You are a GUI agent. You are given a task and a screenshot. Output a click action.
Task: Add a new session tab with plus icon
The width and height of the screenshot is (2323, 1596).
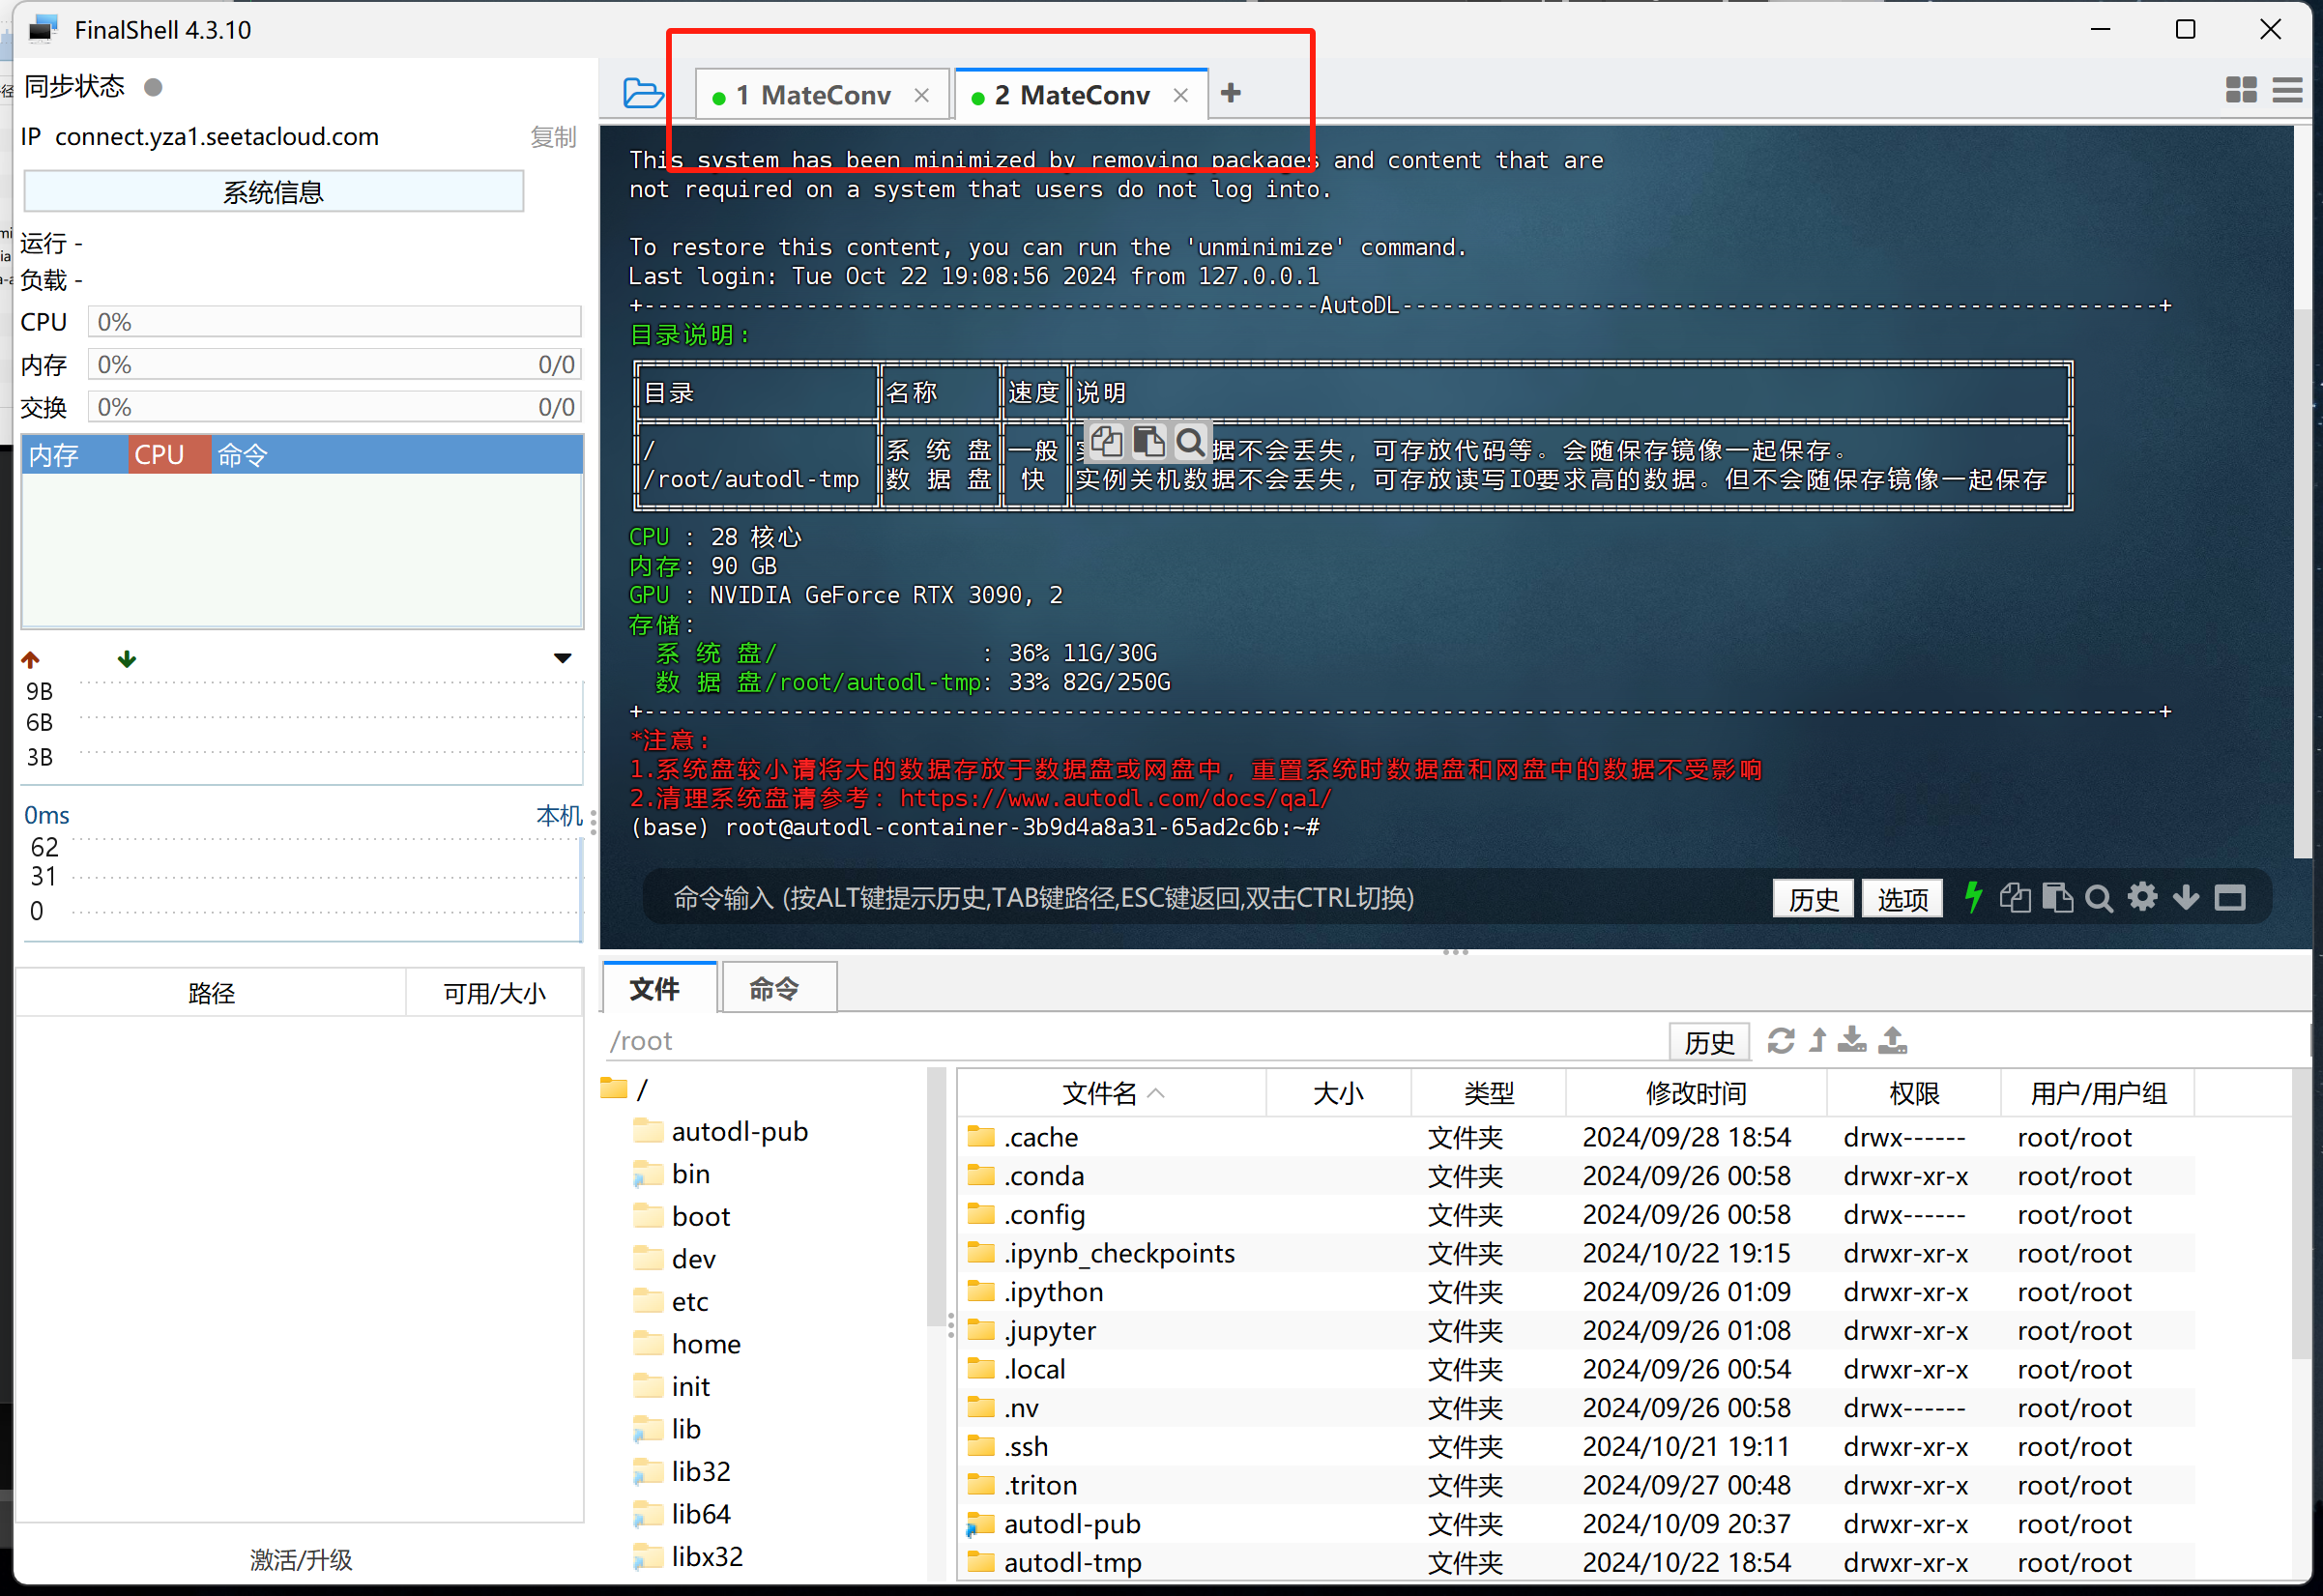[x=1231, y=93]
